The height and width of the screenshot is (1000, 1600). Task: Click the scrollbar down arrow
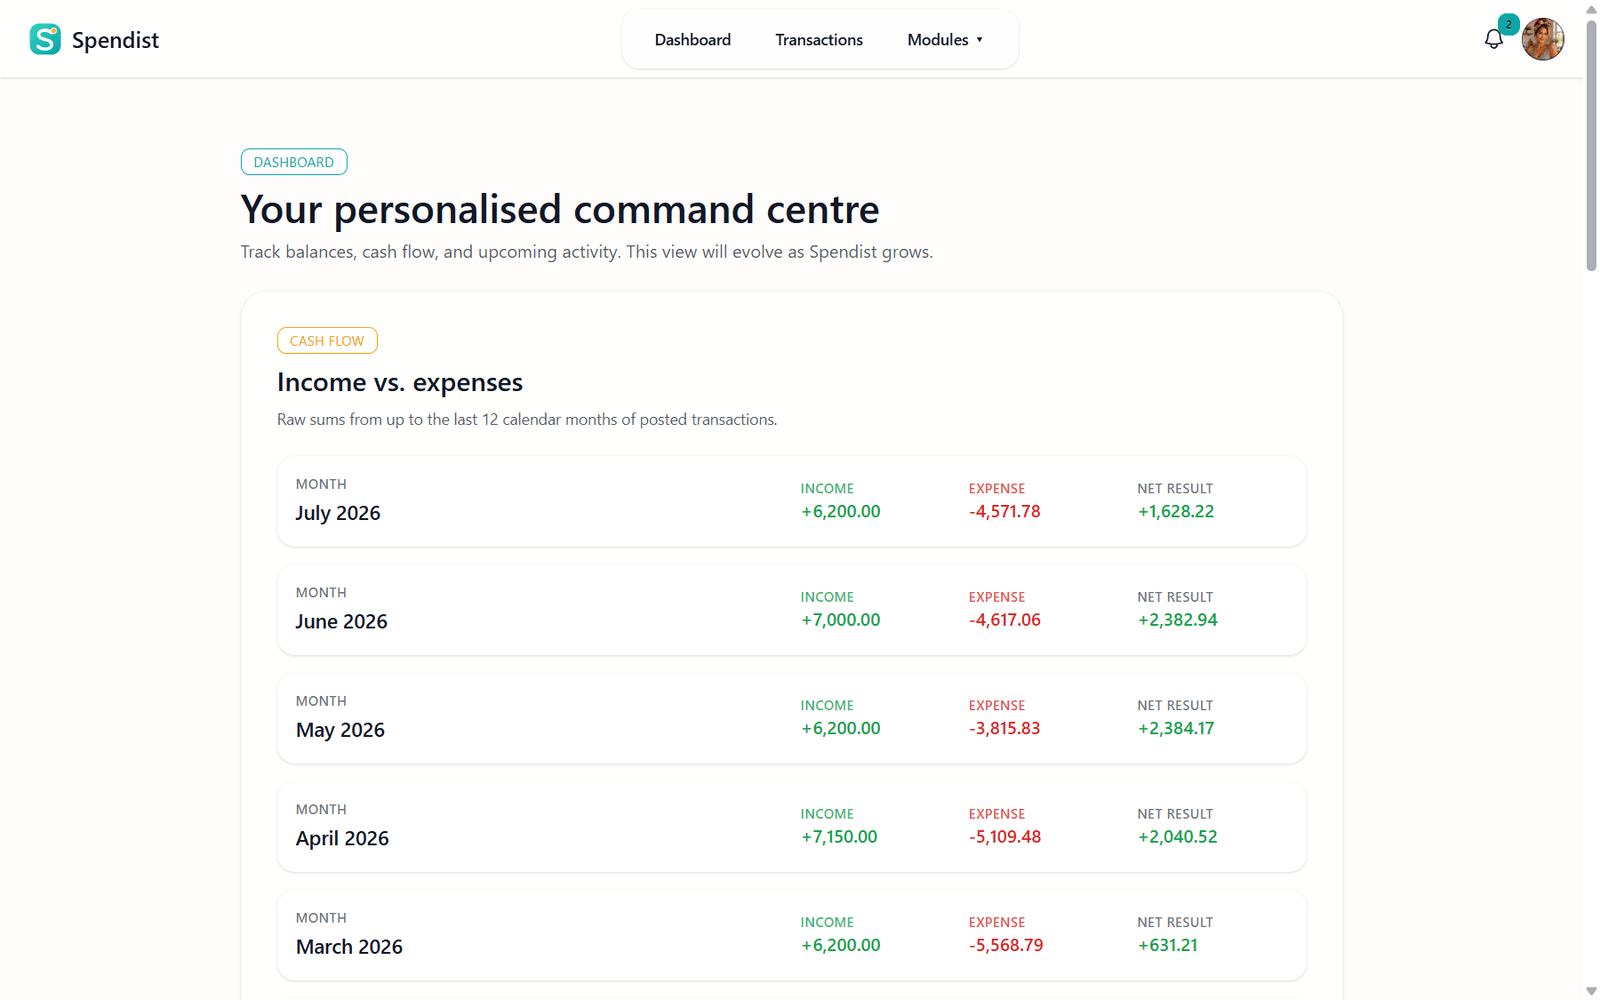(1591, 991)
